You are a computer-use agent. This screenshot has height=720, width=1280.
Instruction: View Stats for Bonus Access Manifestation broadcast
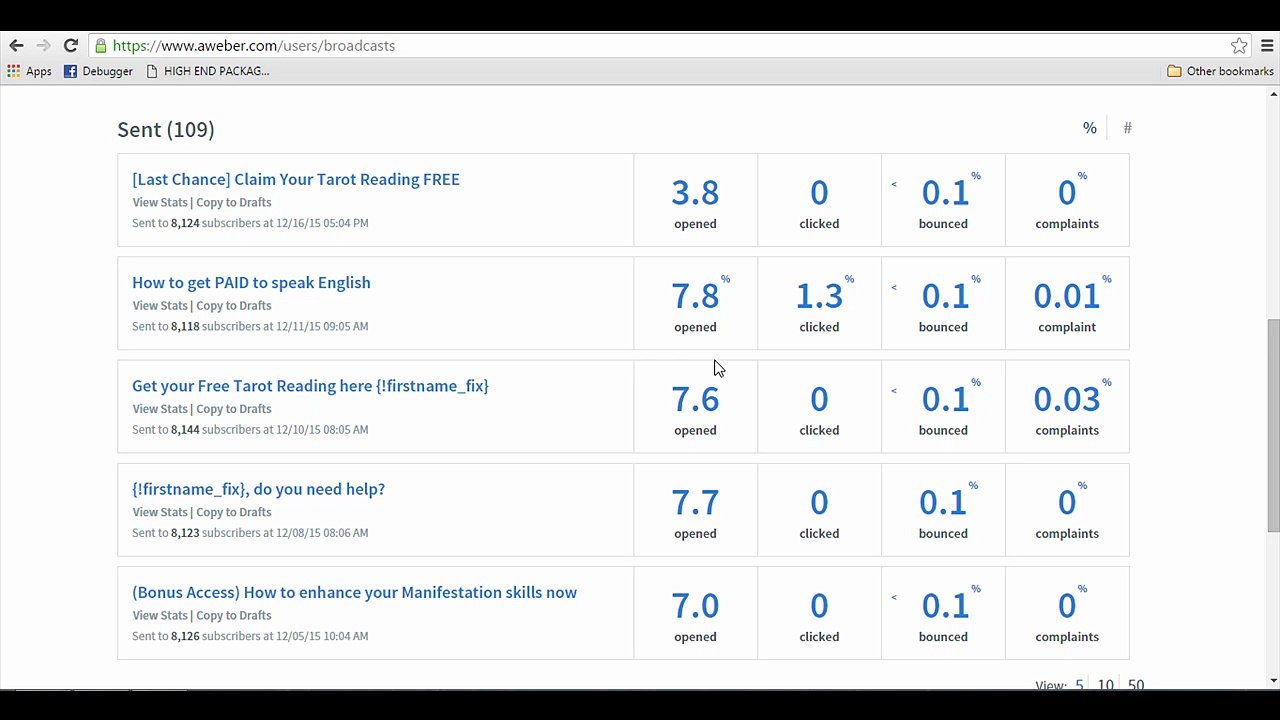[x=160, y=615]
